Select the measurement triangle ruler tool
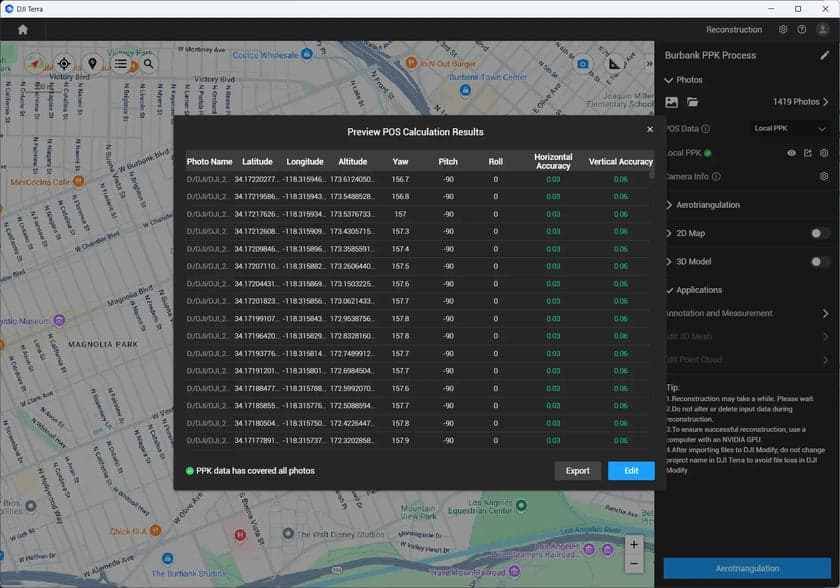Image resolution: width=840 pixels, height=588 pixels. 615,64
